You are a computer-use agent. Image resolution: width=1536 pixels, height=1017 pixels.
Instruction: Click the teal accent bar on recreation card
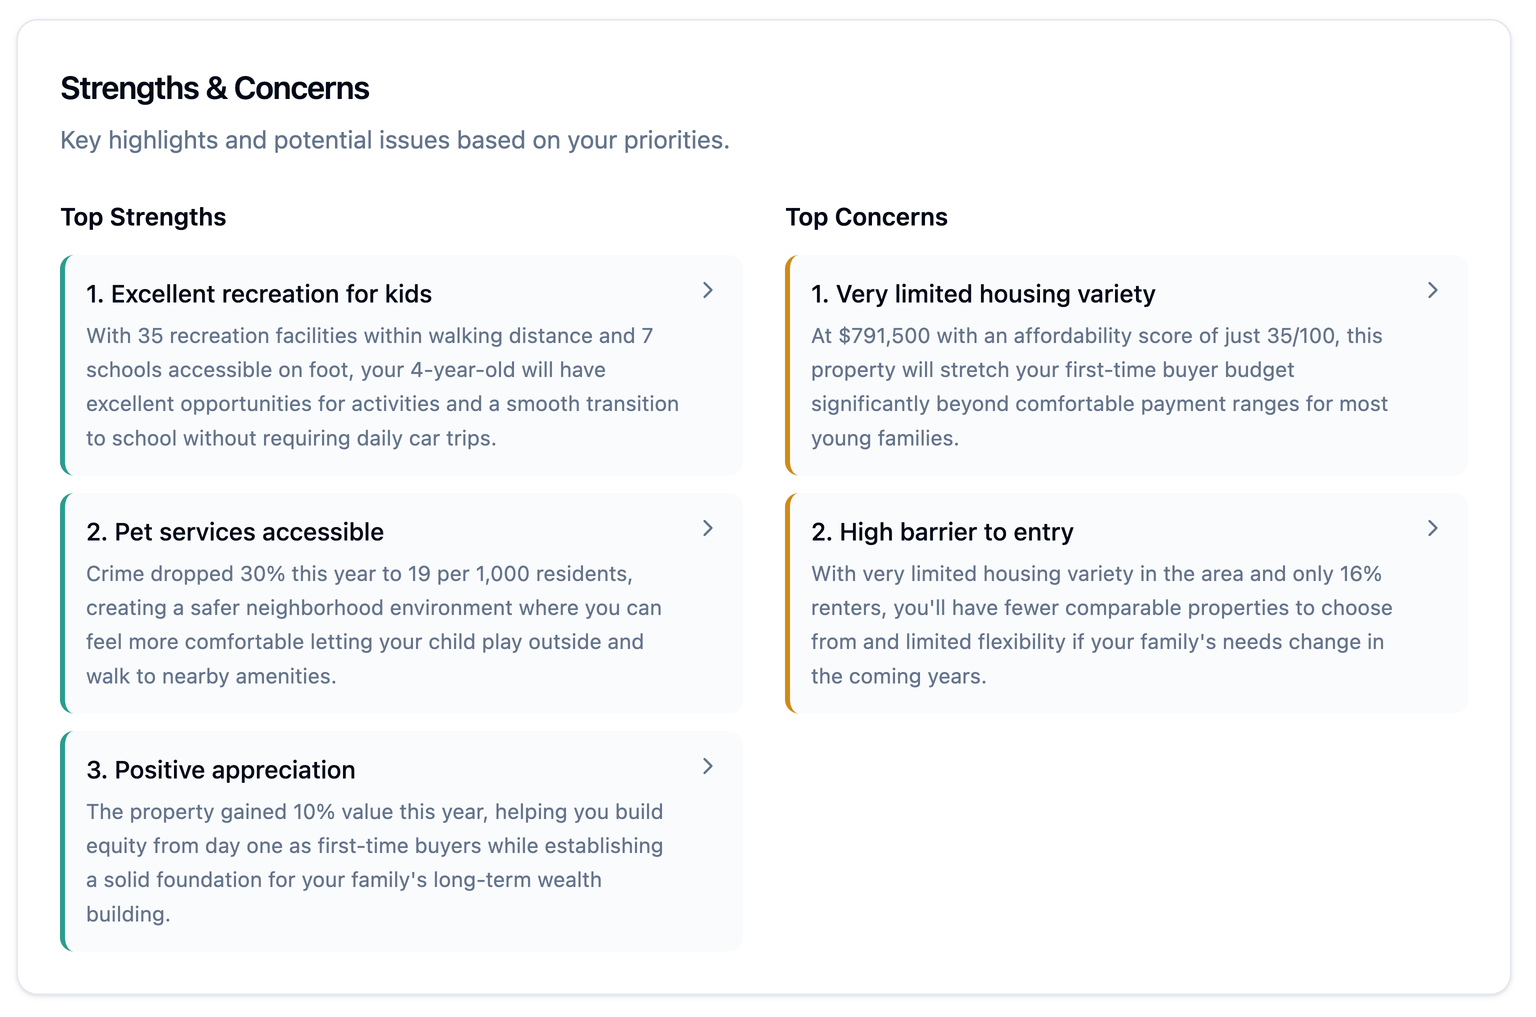(x=63, y=365)
